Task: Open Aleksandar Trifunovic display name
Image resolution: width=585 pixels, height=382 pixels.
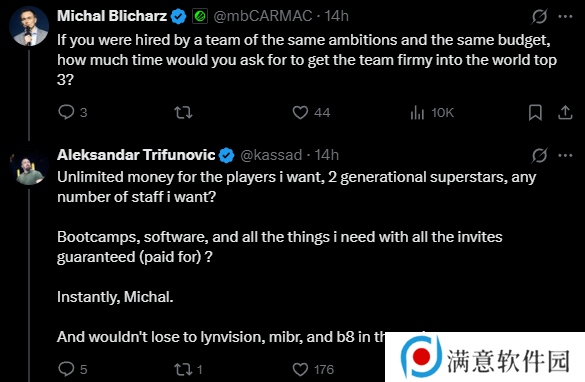Action: (136, 154)
